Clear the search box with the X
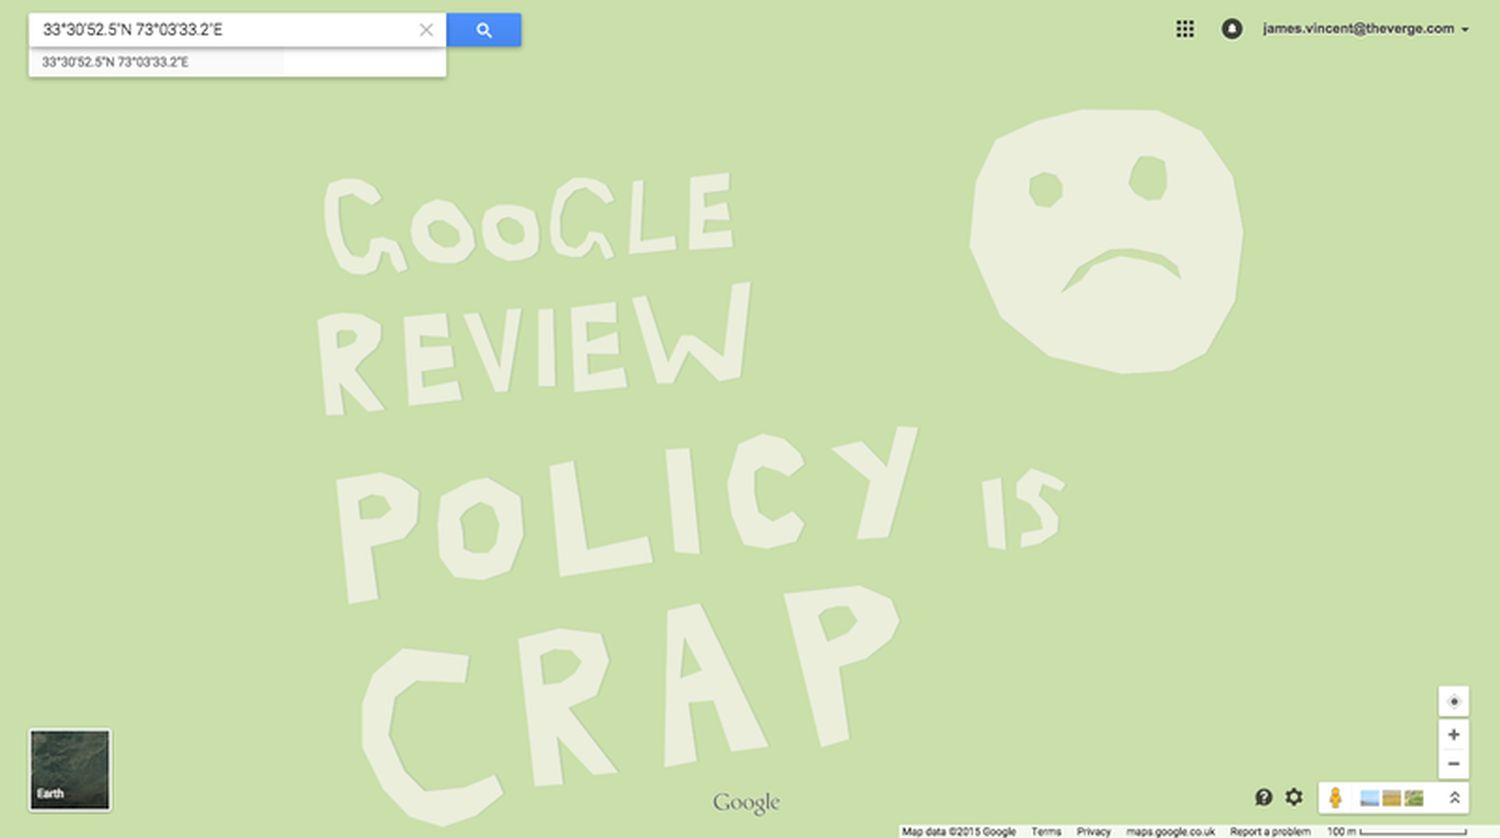1500x838 pixels. click(426, 30)
